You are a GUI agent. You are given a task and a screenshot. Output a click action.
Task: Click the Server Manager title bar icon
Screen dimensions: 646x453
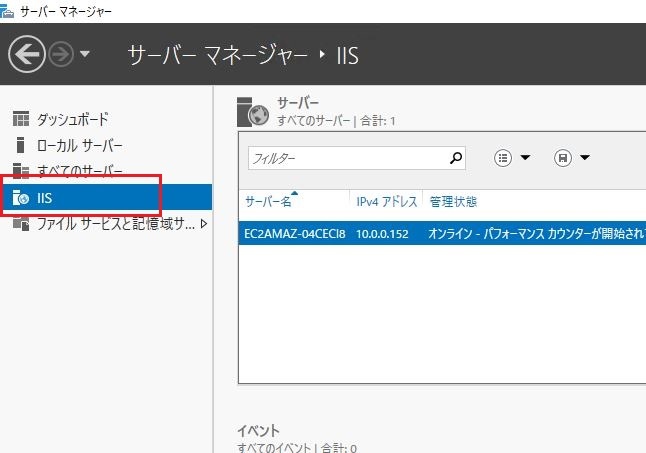[7, 11]
